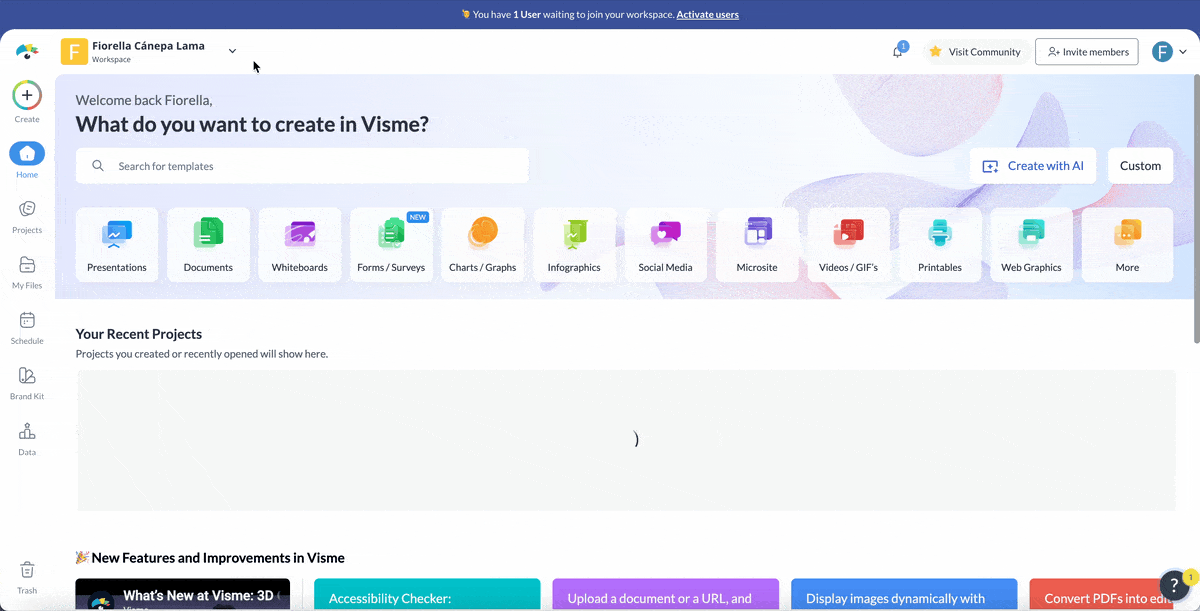Open Brand Kit in sidebar

coord(27,383)
